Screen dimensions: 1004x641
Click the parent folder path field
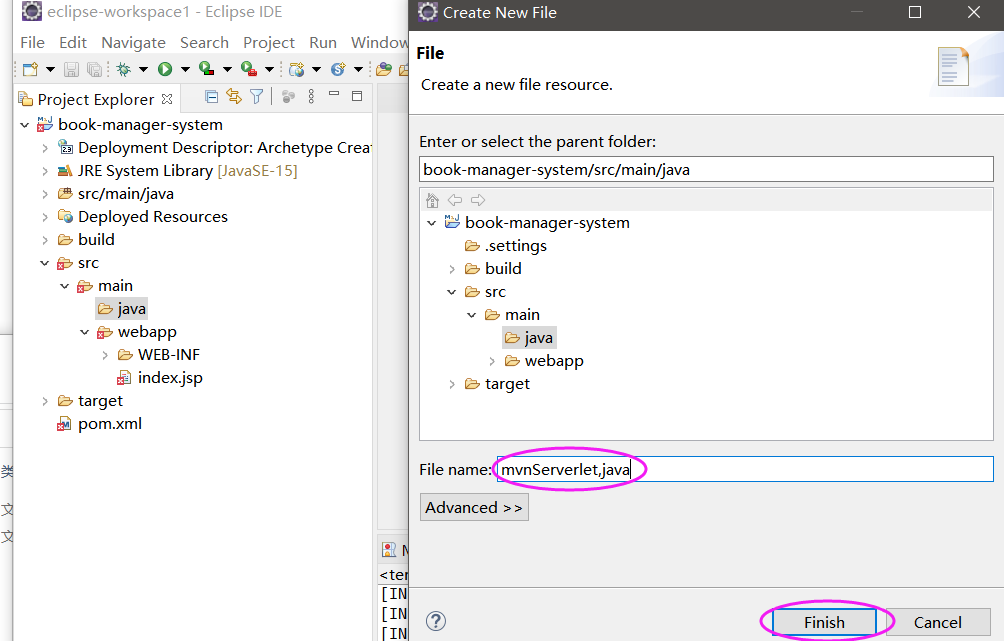(706, 170)
